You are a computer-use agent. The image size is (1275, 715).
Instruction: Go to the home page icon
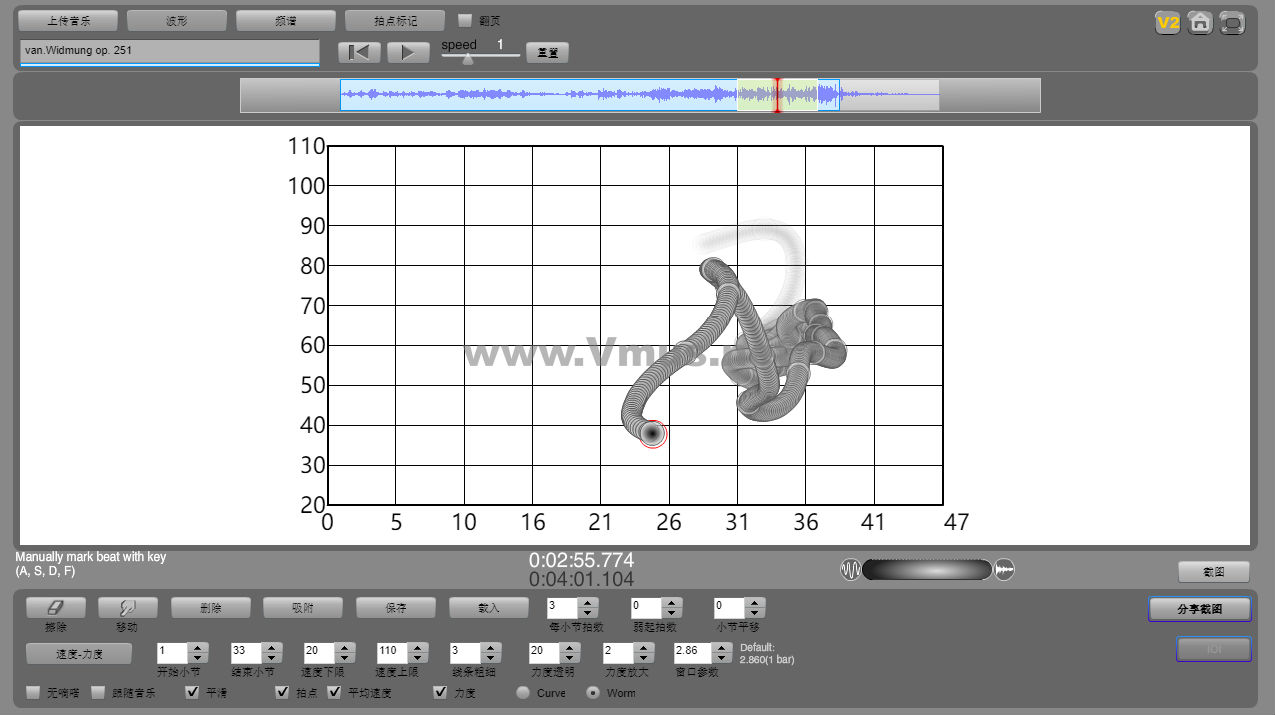click(x=1200, y=23)
